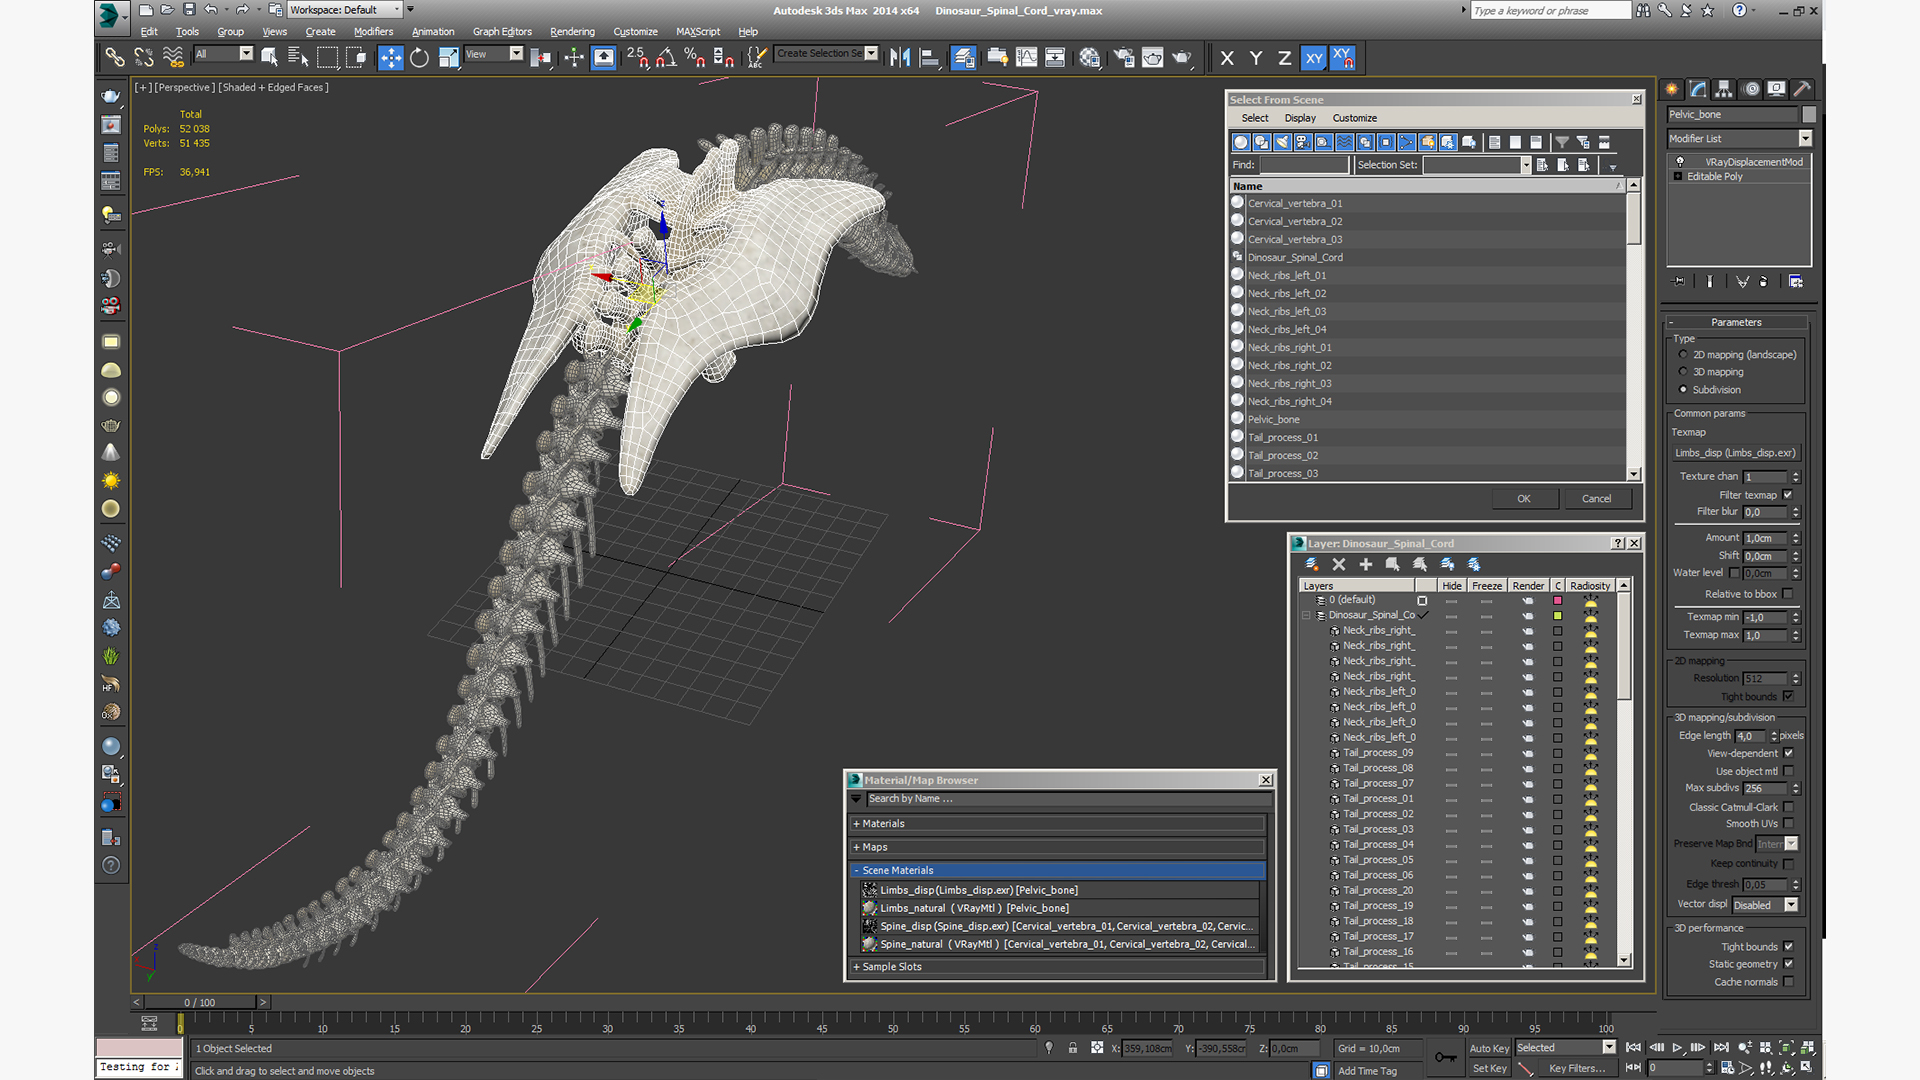Click the render teapot icon
Screen dimensions: 1920x1080
(1182, 58)
